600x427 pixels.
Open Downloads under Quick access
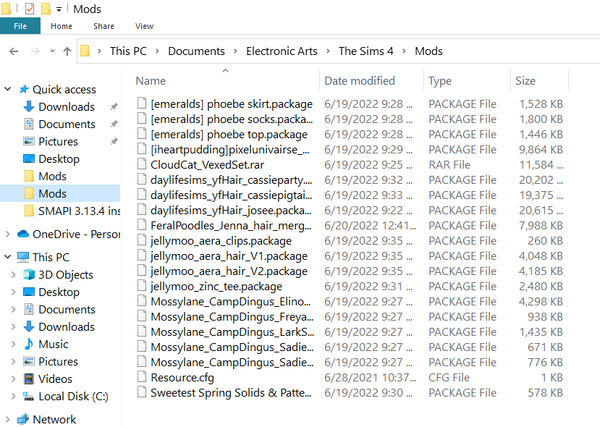coord(67,107)
